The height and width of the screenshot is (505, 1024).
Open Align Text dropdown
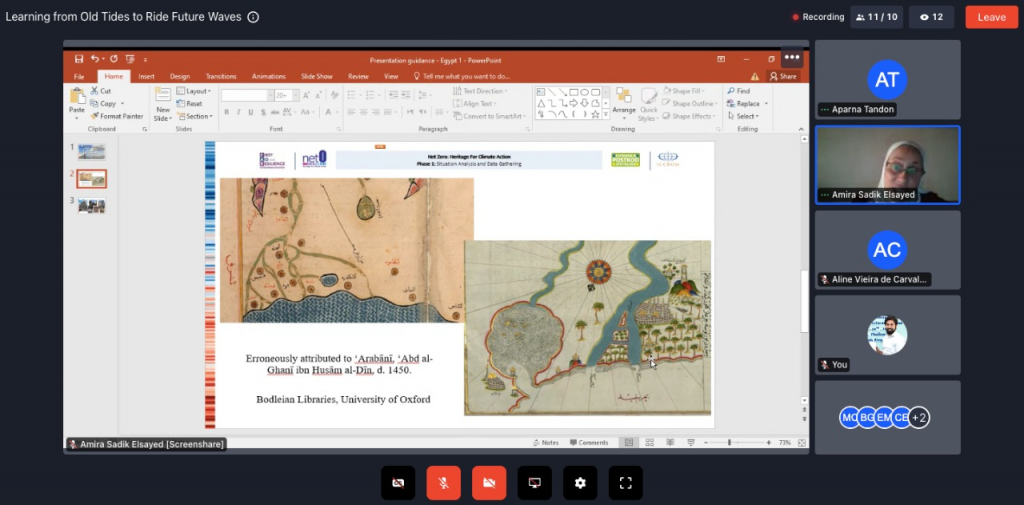tap(475, 103)
